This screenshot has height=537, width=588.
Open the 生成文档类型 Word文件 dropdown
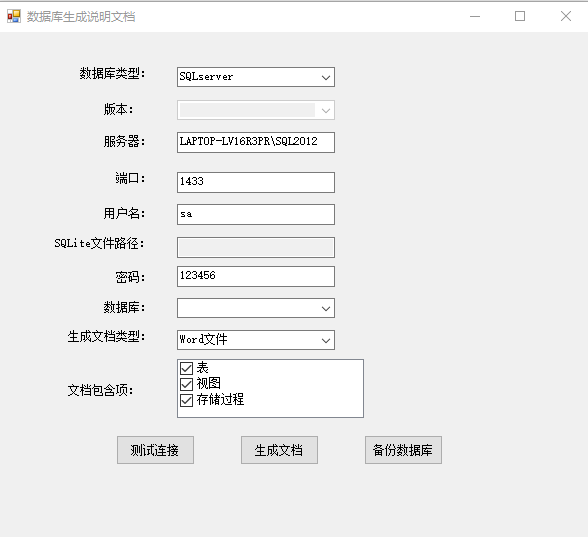256,340
